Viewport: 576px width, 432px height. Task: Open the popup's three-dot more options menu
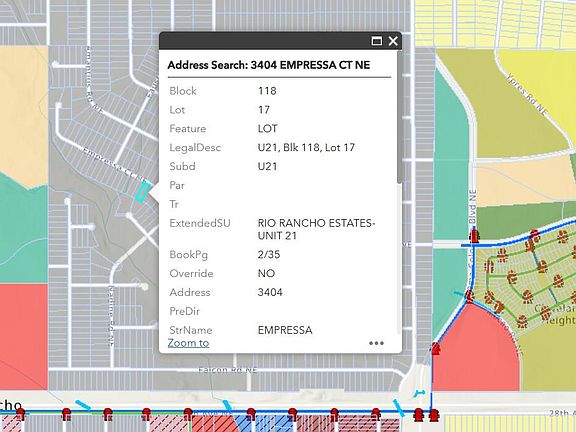coord(376,343)
